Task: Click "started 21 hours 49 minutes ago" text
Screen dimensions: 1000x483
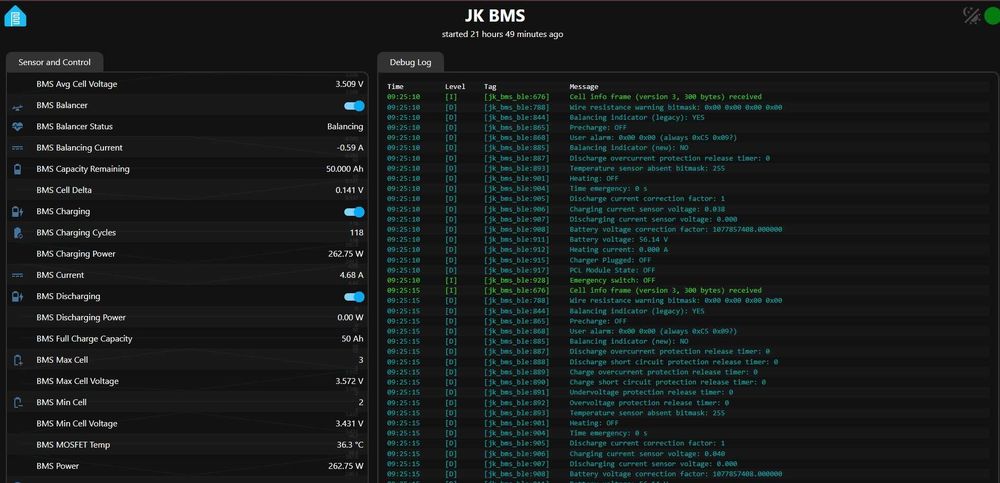Action: [503, 34]
